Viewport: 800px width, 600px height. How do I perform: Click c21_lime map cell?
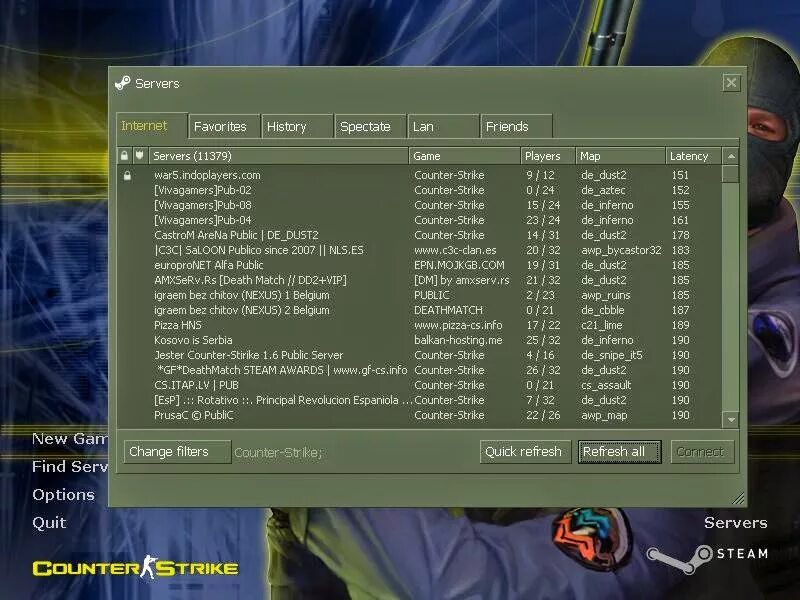pos(602,325)
